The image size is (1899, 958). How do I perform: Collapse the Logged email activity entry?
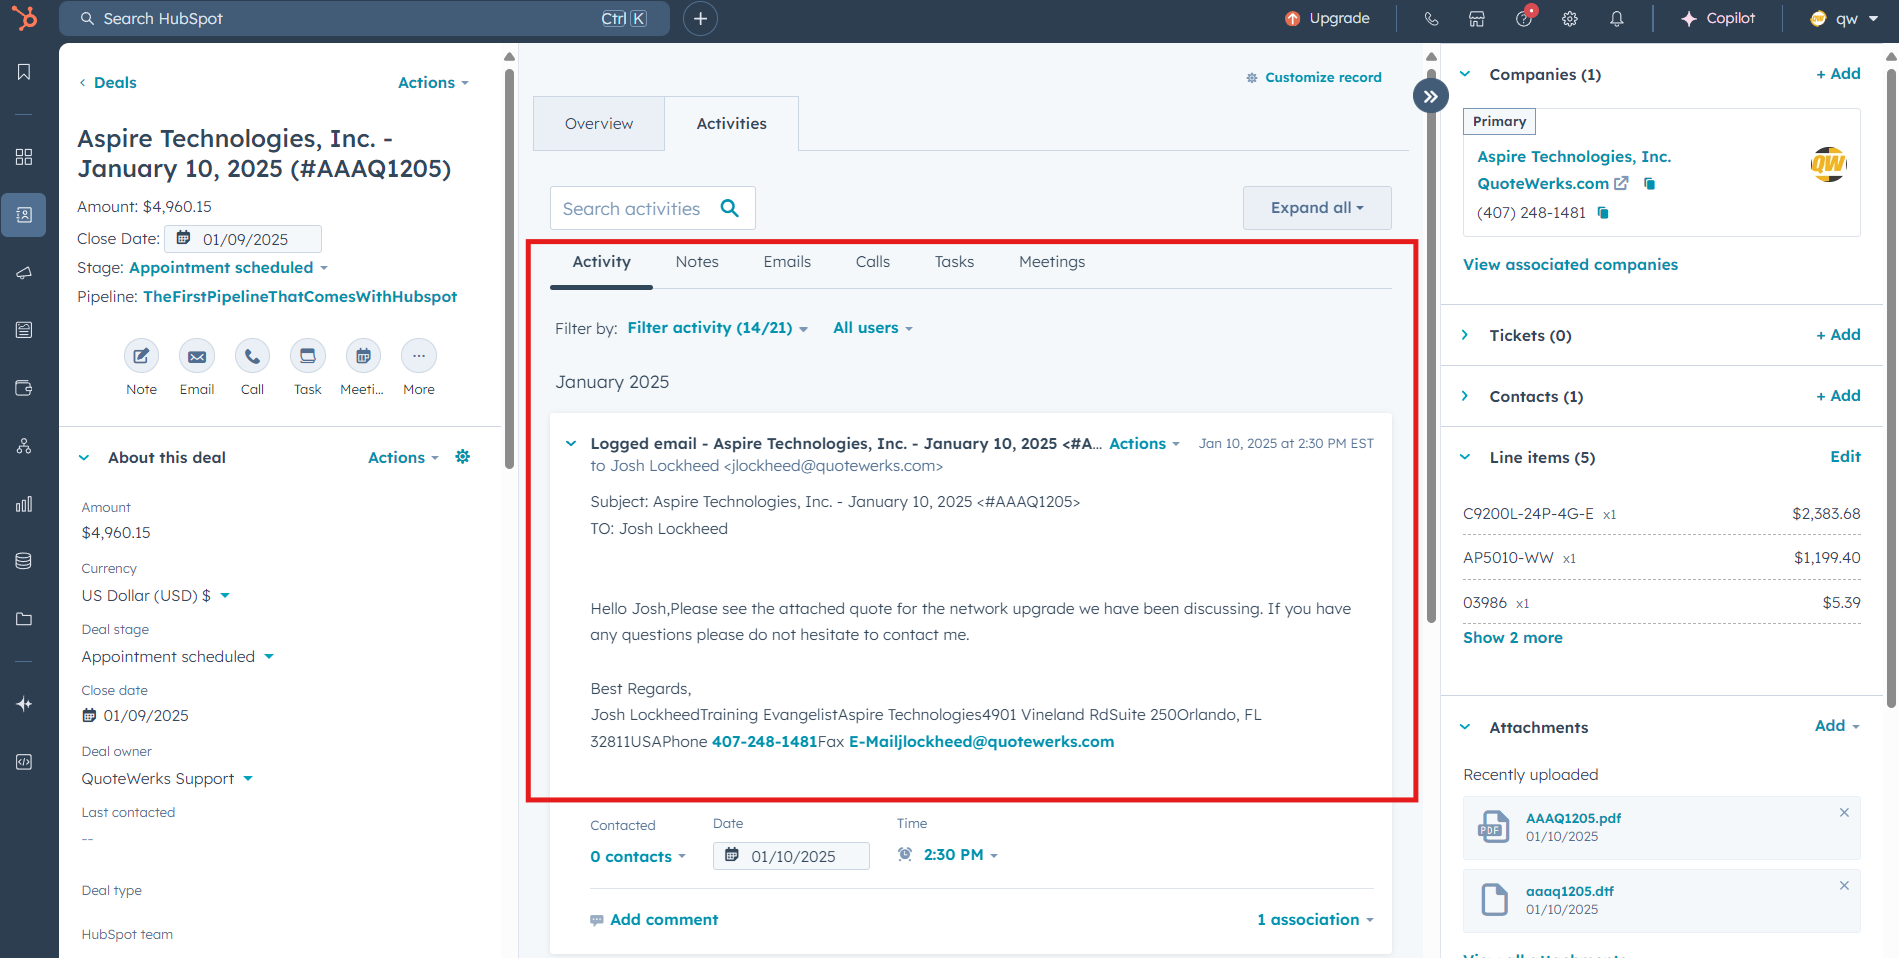[571, 443]
